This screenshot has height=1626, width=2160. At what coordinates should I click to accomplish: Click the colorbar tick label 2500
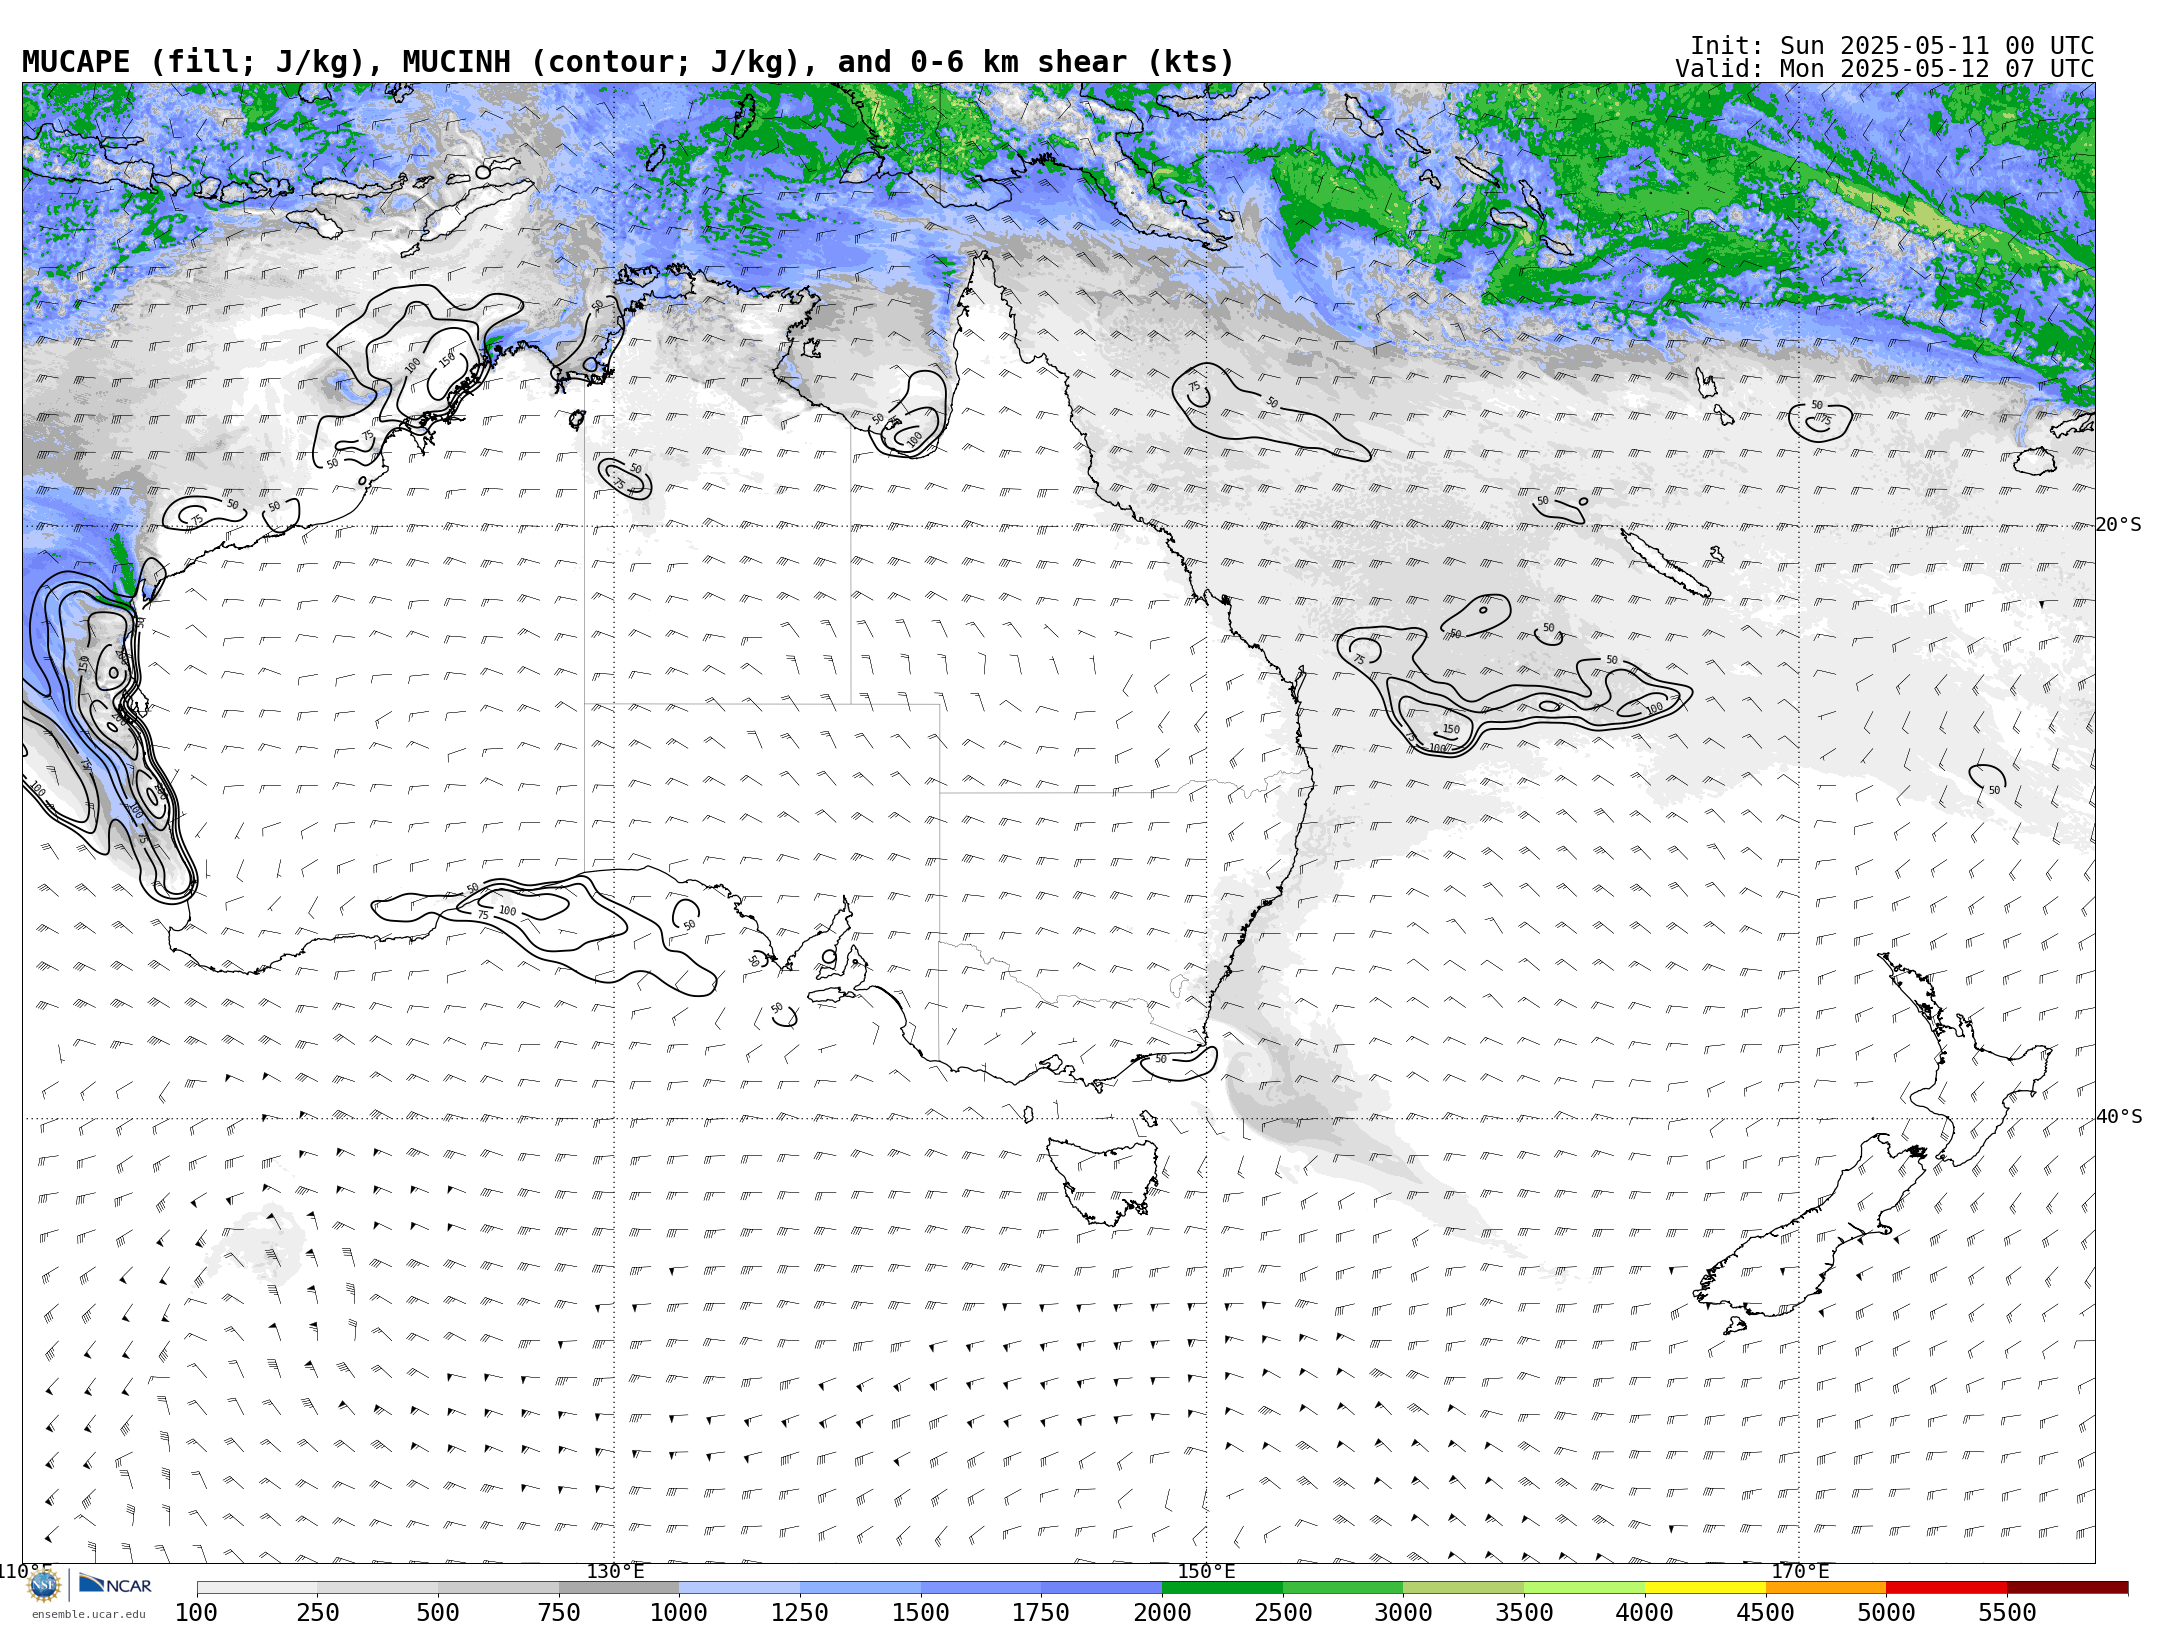pos(1283,1613)
